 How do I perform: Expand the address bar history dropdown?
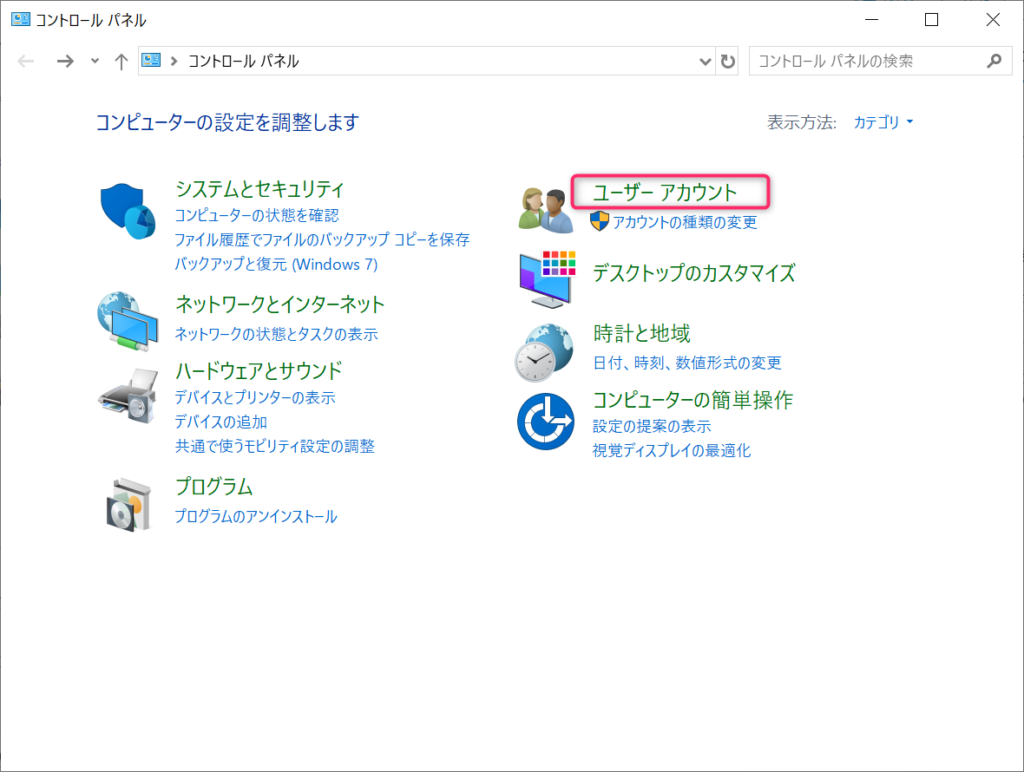click(x=705, y=62)
